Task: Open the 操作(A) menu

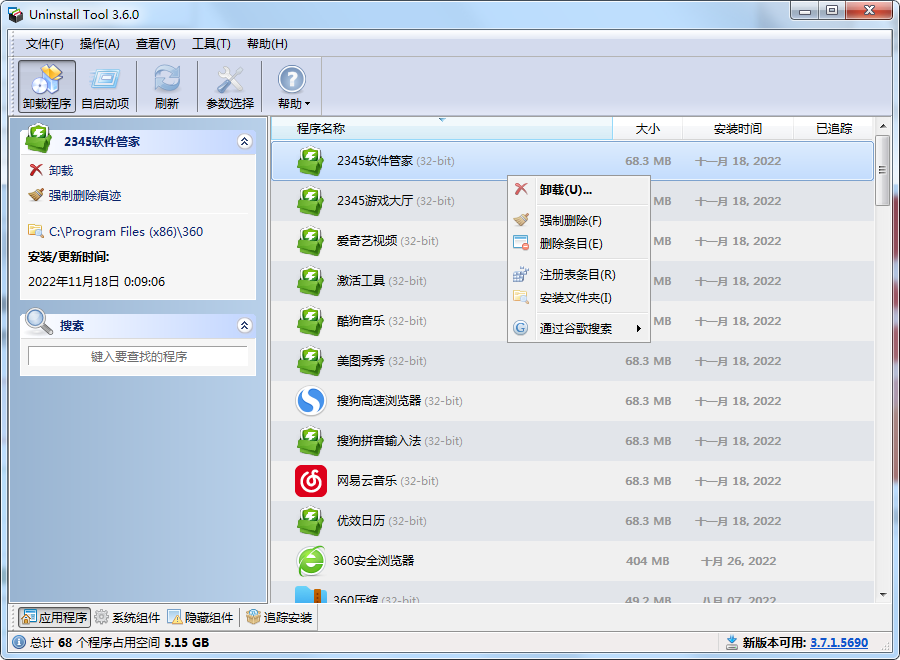Action: click(99, 44)
